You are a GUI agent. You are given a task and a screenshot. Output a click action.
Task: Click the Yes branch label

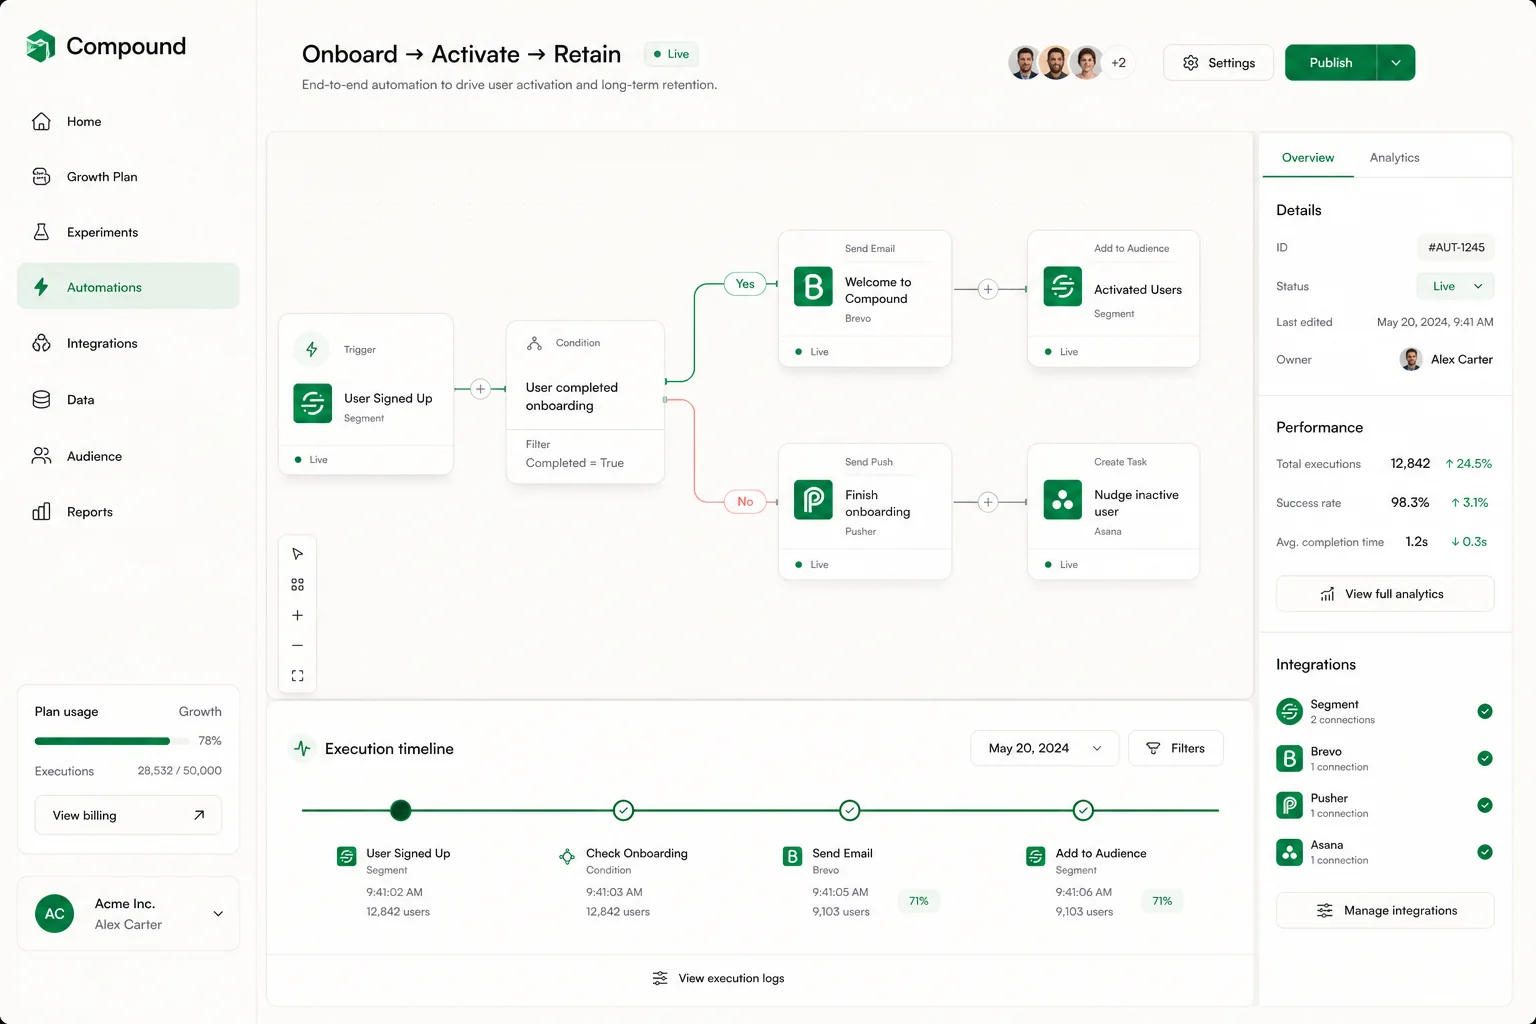tap(745, 284)
